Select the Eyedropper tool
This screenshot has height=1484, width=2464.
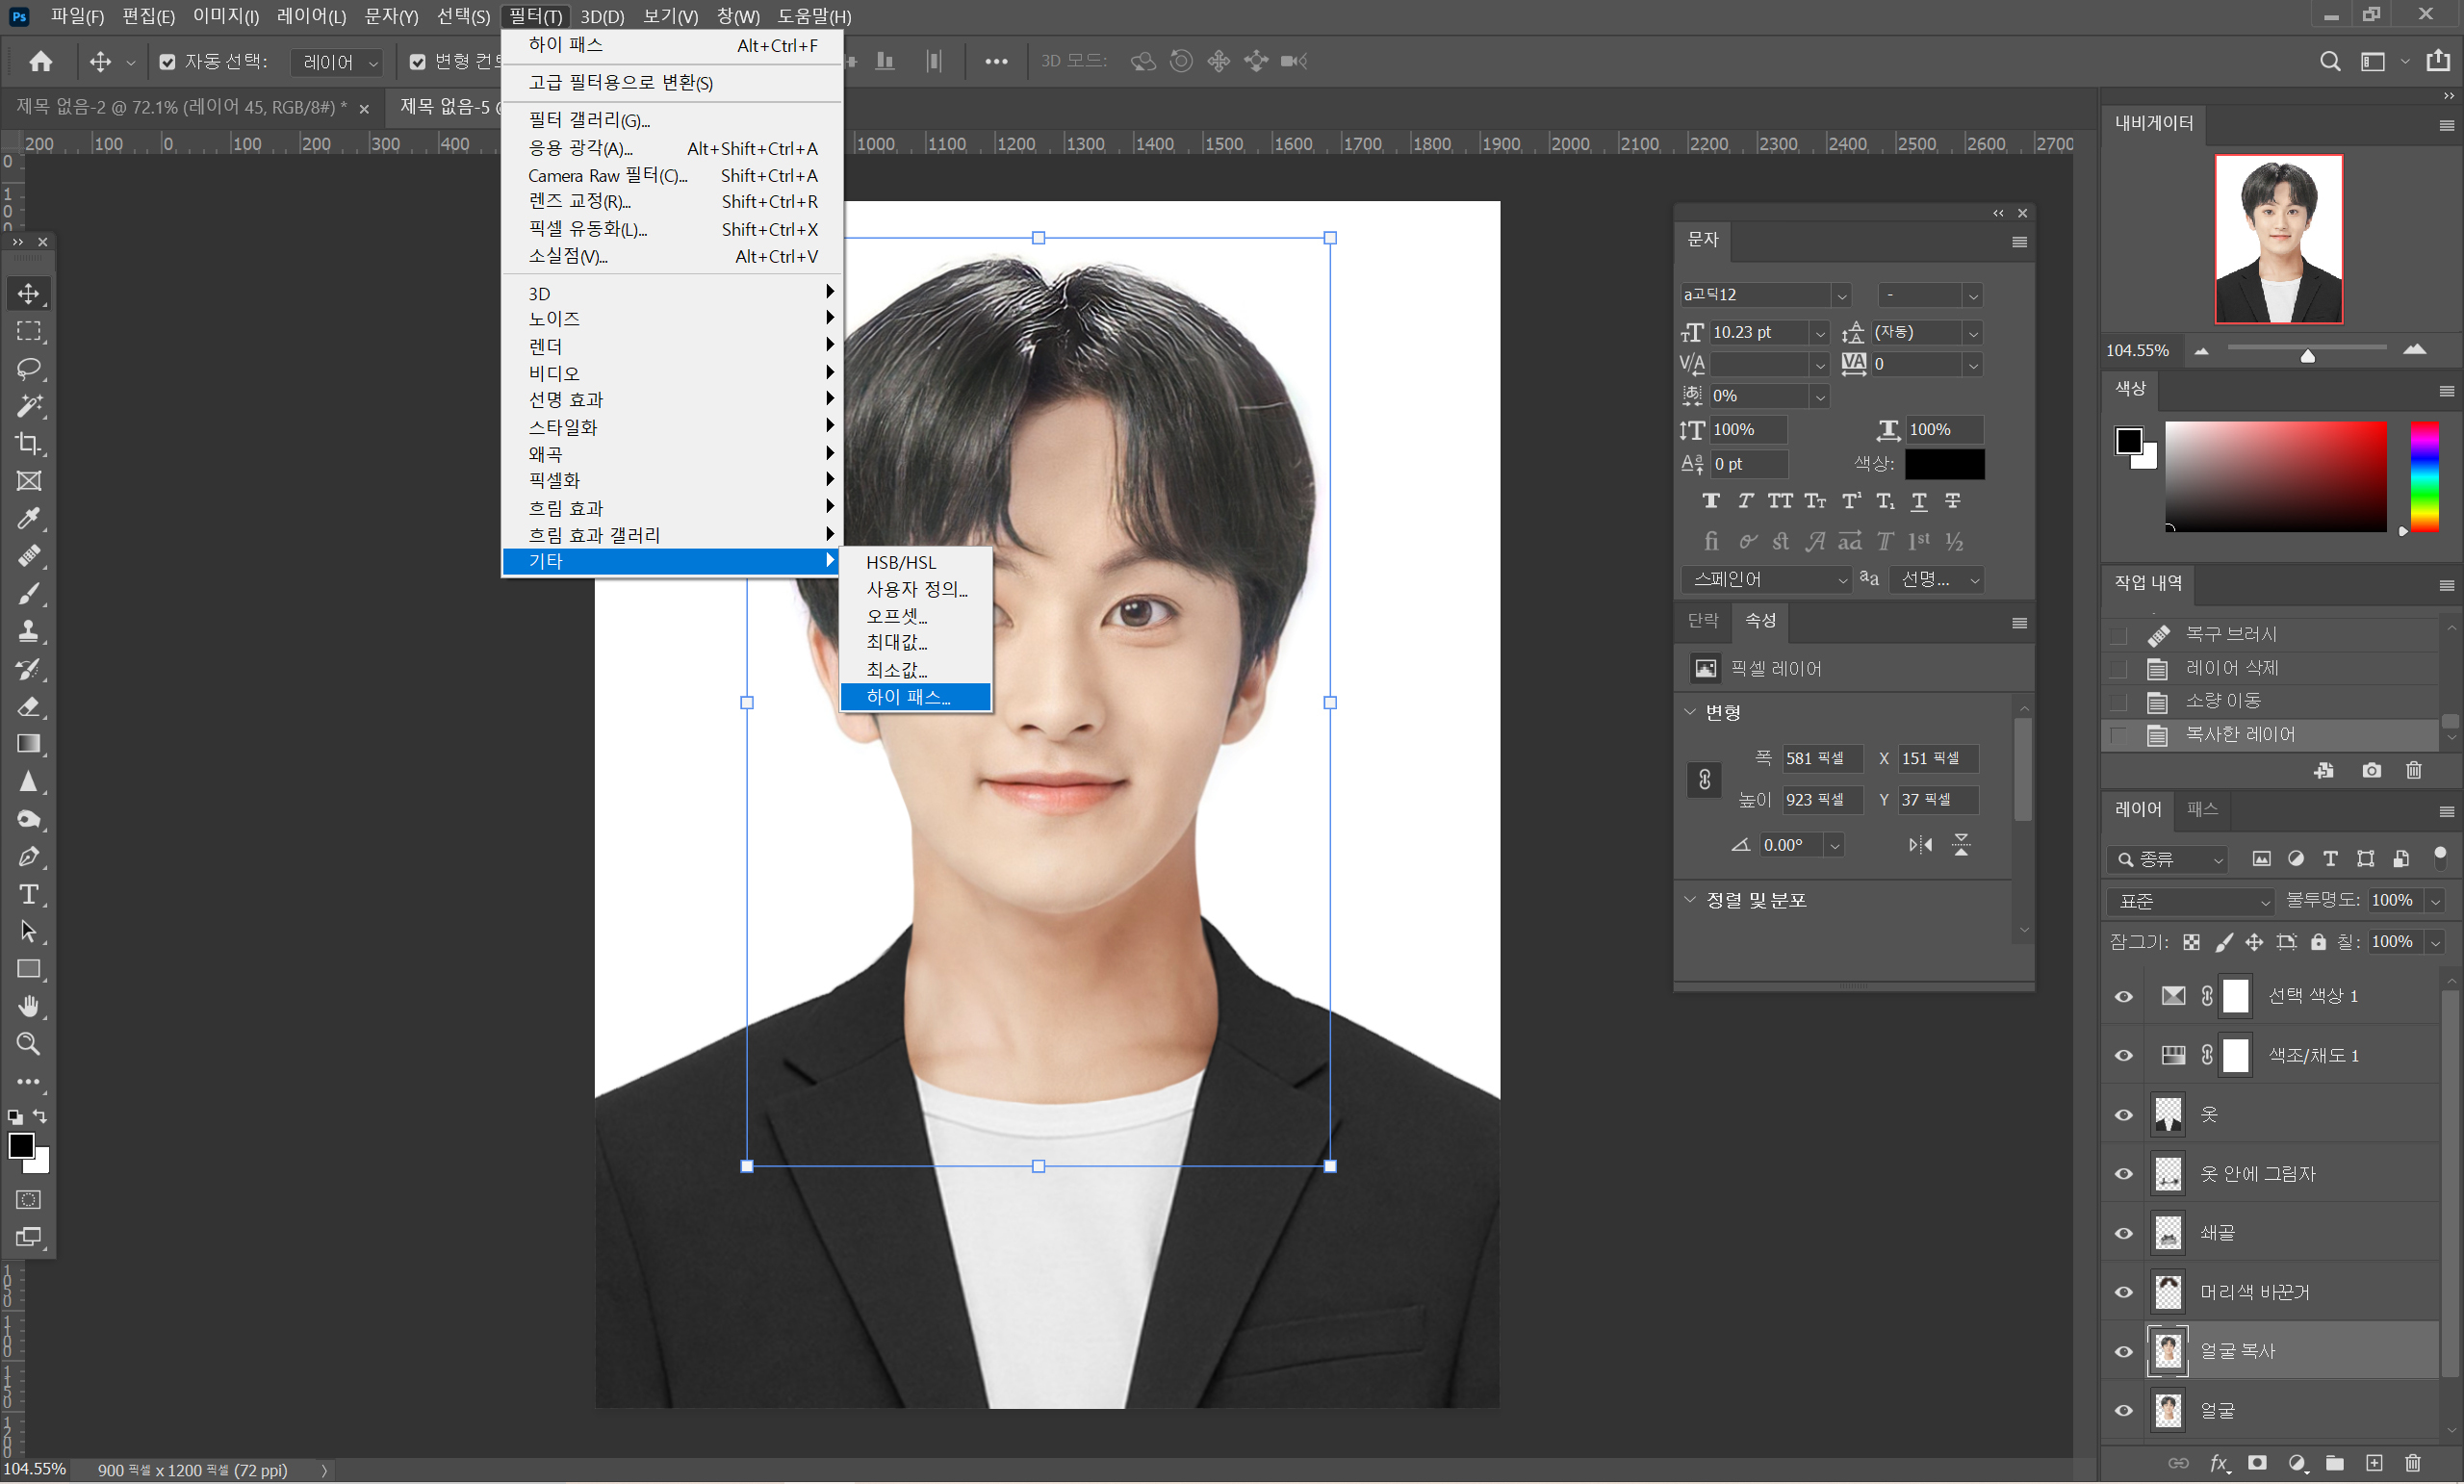pyautogui.click(x=28, y=518)
